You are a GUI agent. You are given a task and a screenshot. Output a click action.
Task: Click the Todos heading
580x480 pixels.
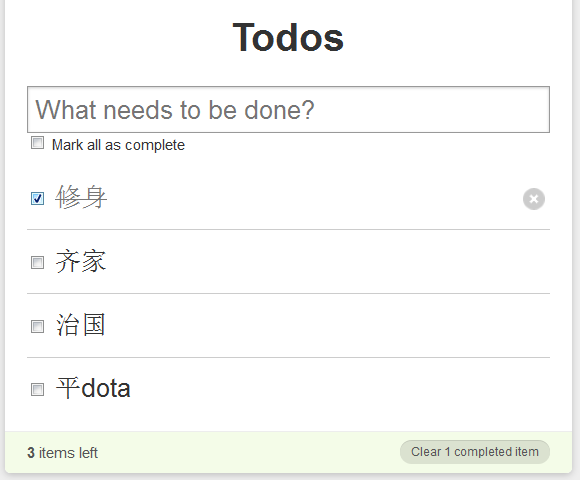(x=288, y=37)
